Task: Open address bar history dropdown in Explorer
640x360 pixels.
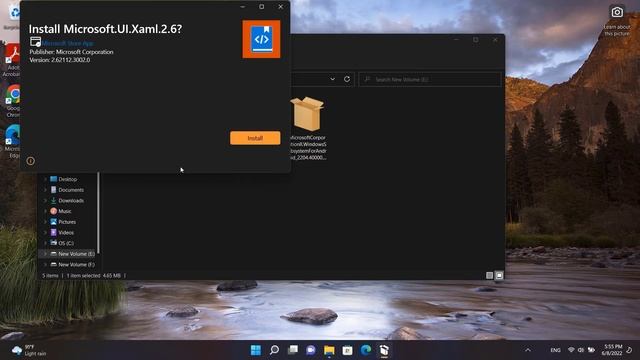Action: 333,79
